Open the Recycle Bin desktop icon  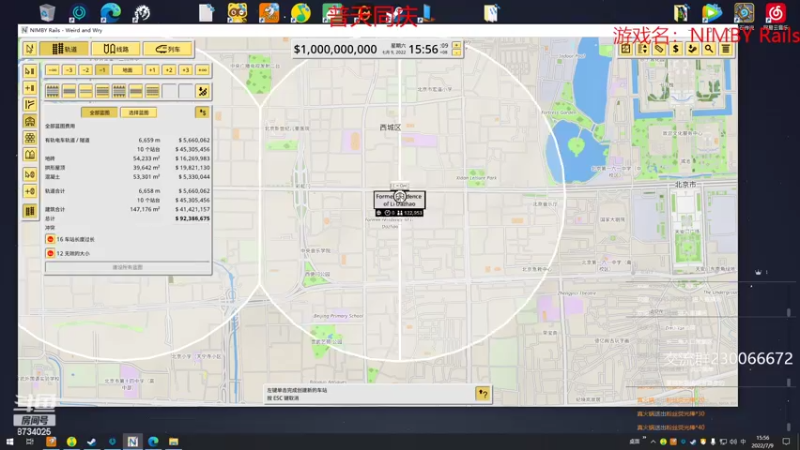(47, 13)
